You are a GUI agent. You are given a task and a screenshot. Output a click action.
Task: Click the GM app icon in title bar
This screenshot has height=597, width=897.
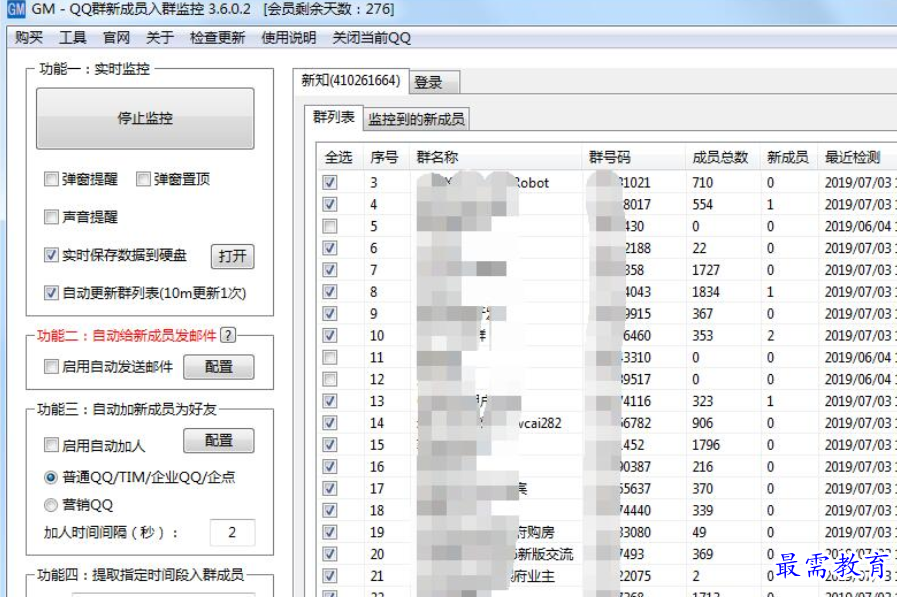(16, 9)
